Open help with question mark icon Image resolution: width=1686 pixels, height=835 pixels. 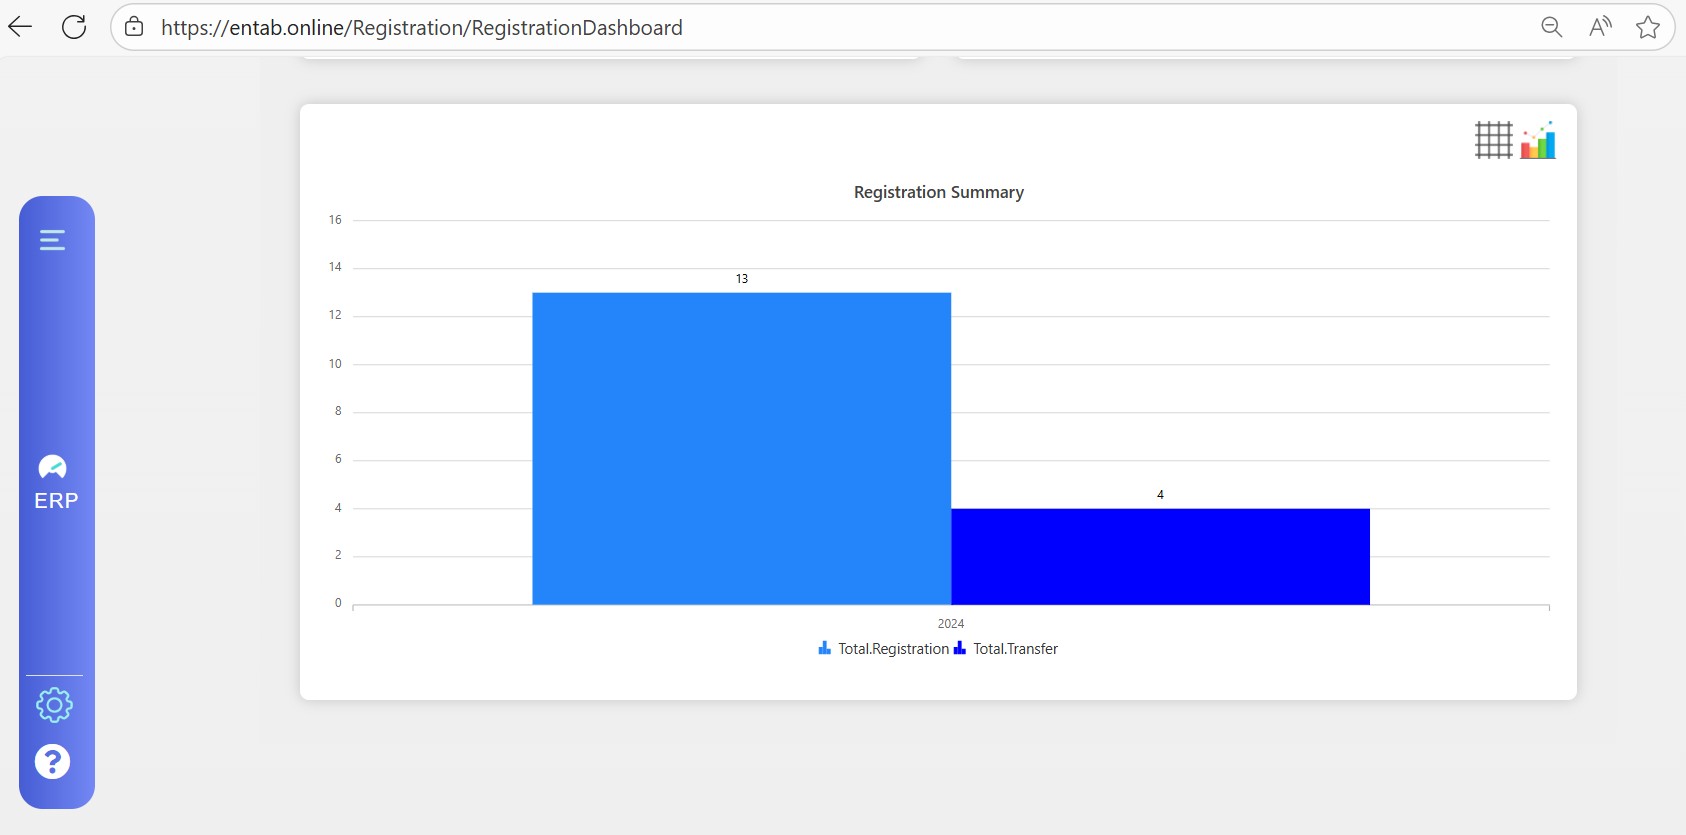coord(53,762)
